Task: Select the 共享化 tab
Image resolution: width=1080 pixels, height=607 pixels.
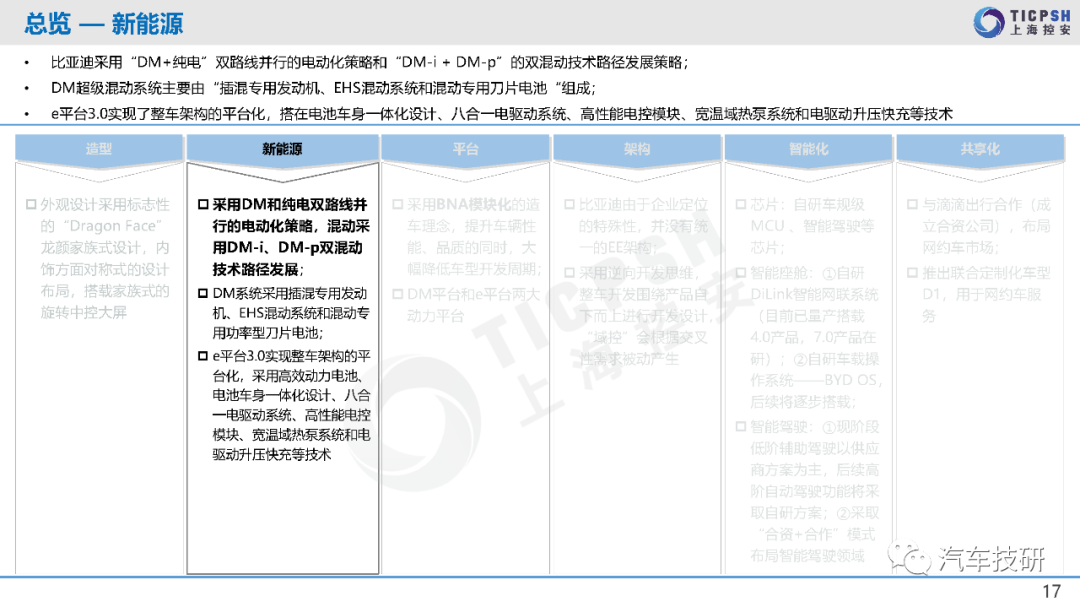Action: 980,149
